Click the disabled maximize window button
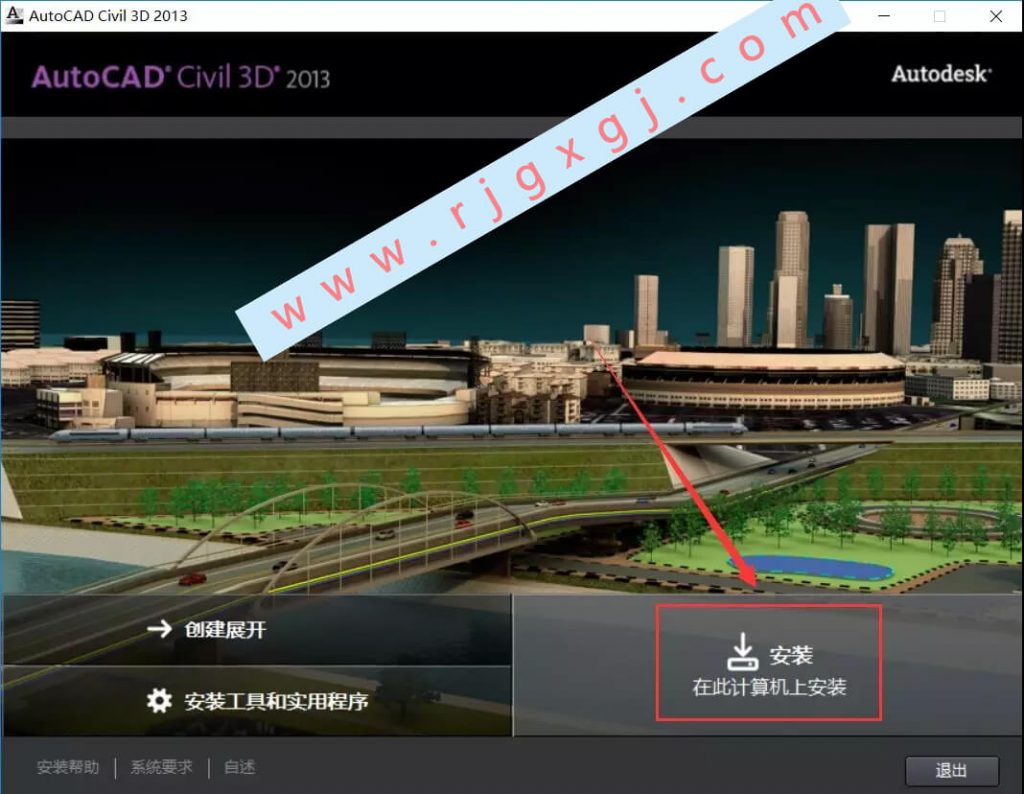Viewport: 1024px width, 794px height. [939, 16]
